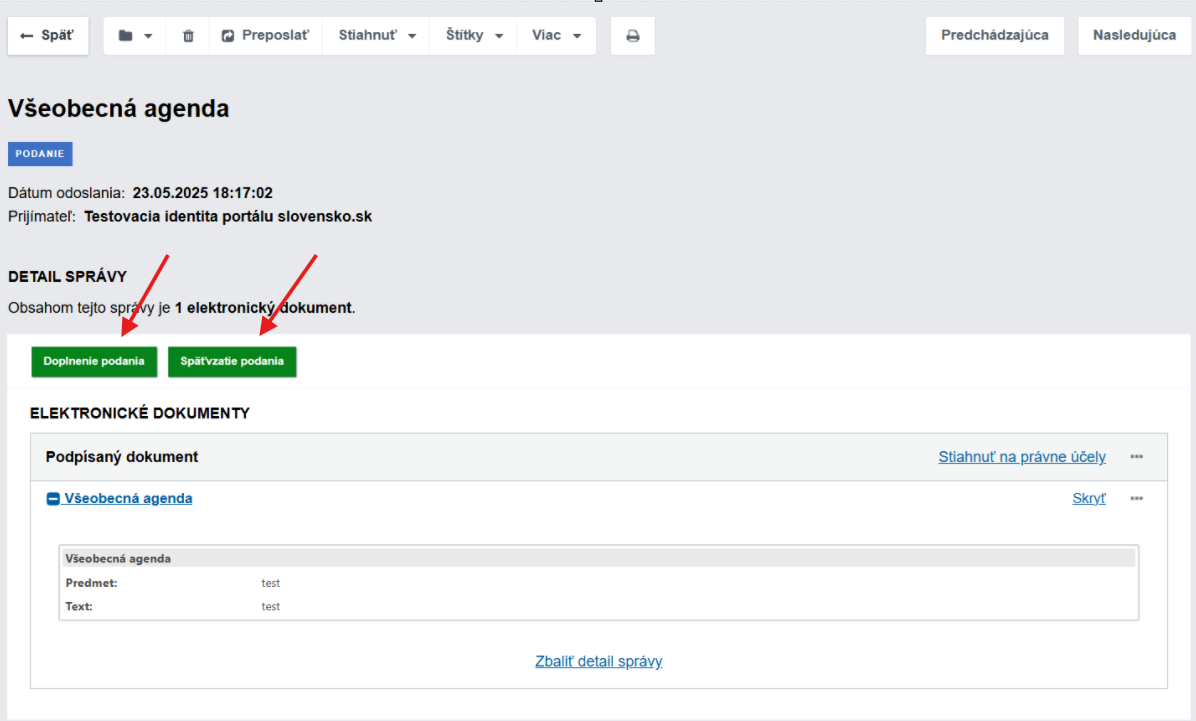Open the Viac menu
The width and height of the screenshot is (1196, 721).
click(x=556, y=36)
